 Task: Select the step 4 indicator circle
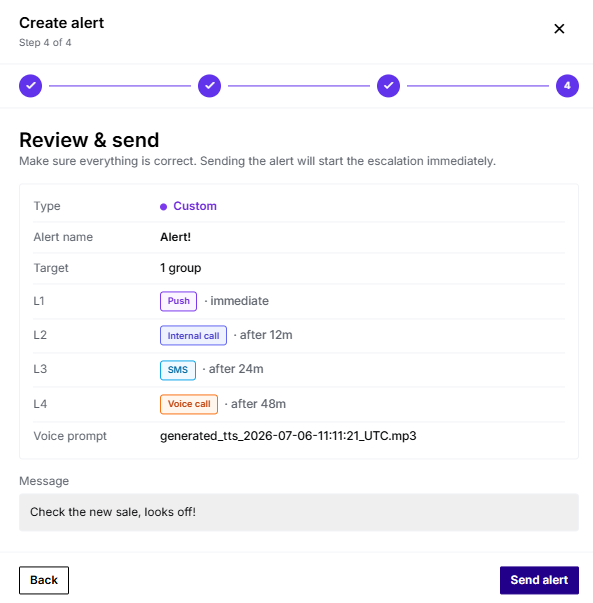[x=567, y=86]
